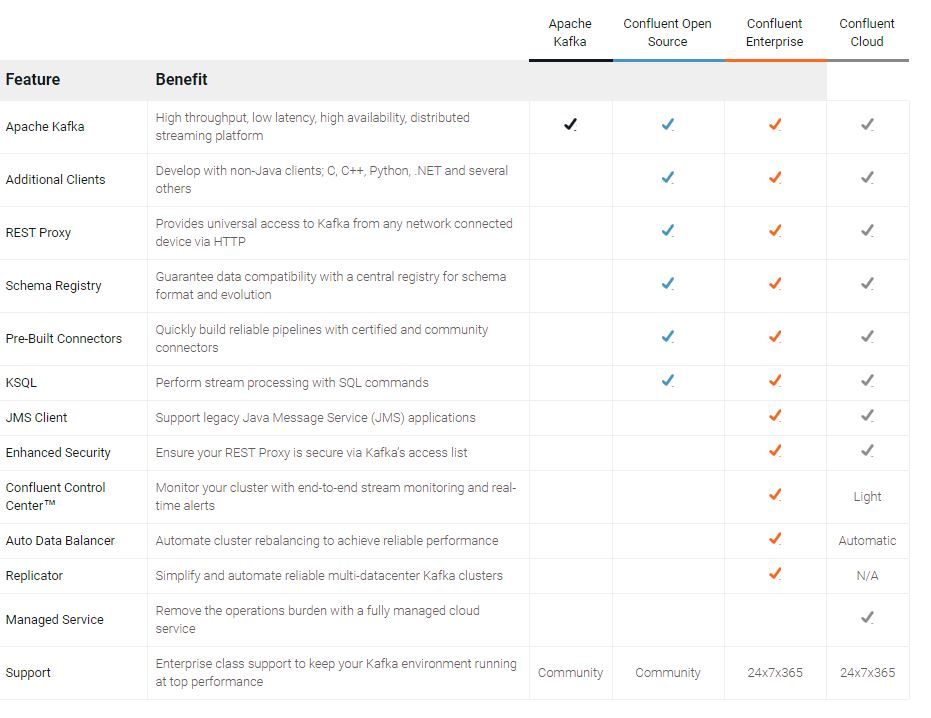Click the Schema Registry feature label
This screenshot has width=931, height=718.
pyautogui.click(x=54, y=285)
